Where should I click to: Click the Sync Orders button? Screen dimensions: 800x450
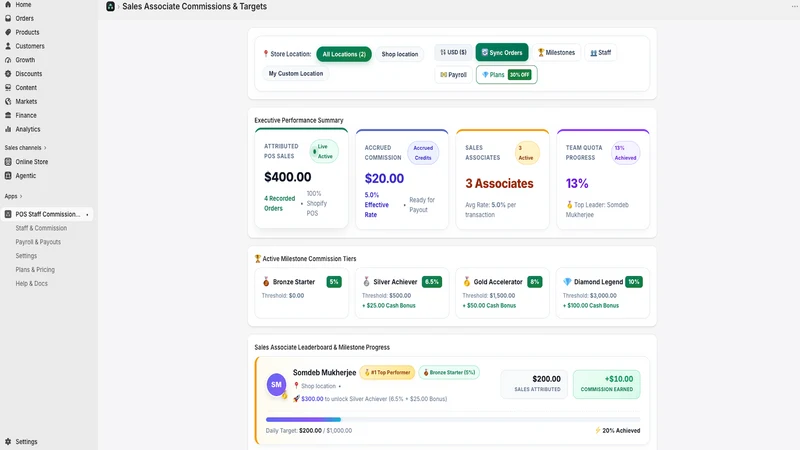pos(502,53)
